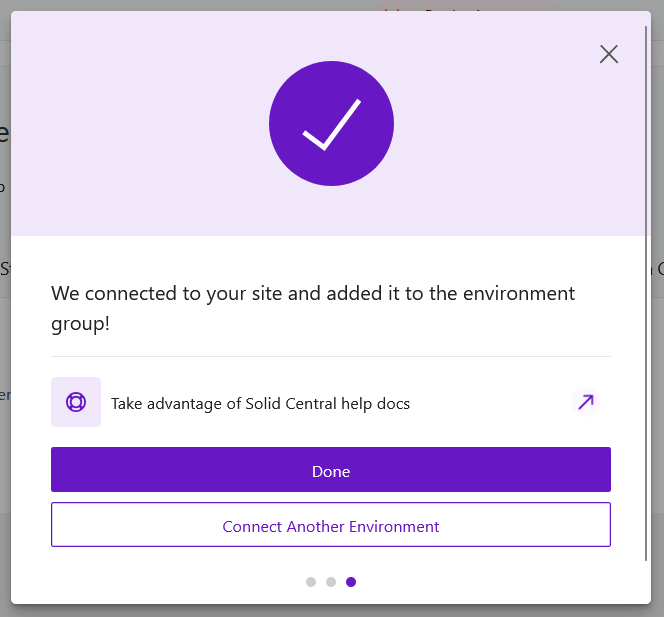Open the Solid Central help docs link text
The width and height of the screenshot is (664, 617).
tap(260, 404)
